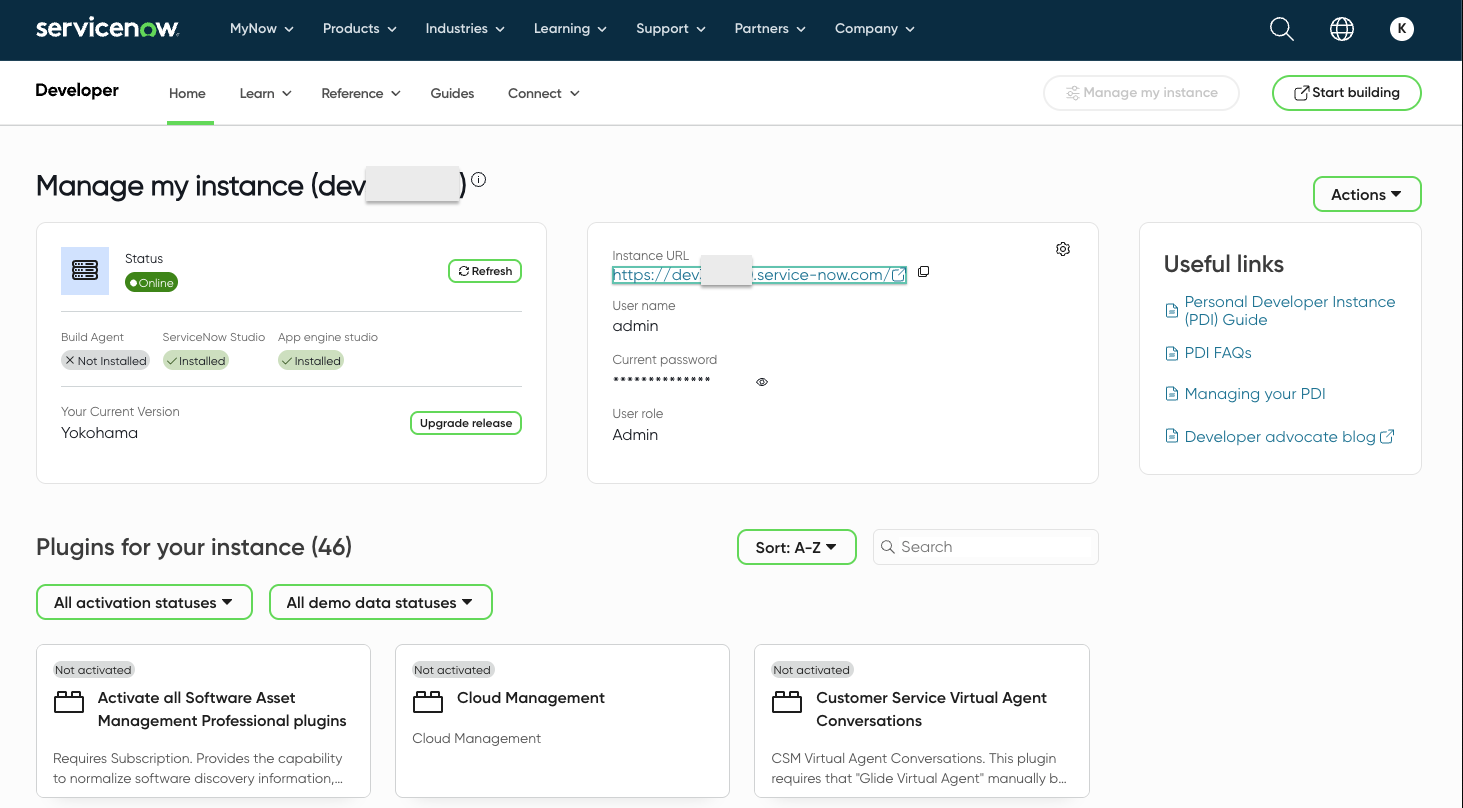Click the Start building button
The image size is (1463, 808).
1346,93
